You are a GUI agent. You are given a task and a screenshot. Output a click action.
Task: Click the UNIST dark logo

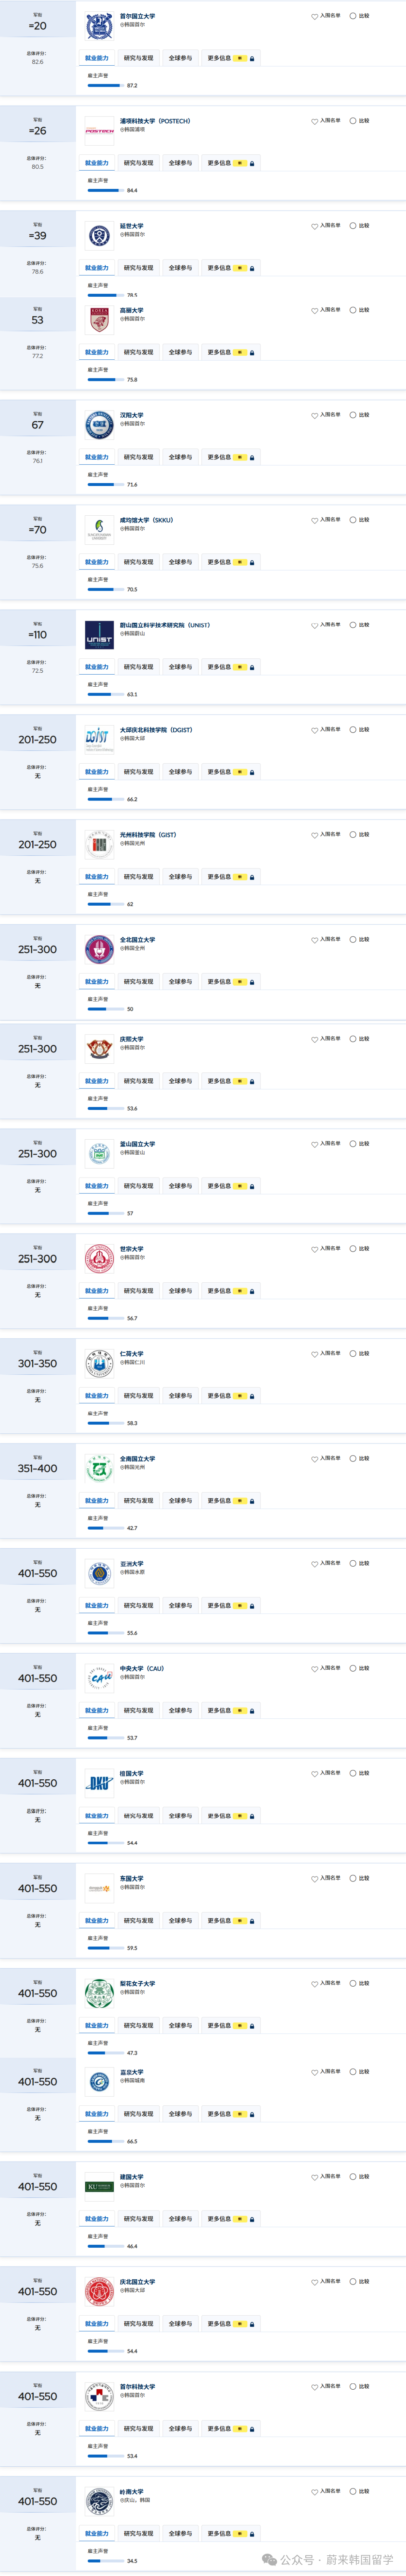coord(99,635)
